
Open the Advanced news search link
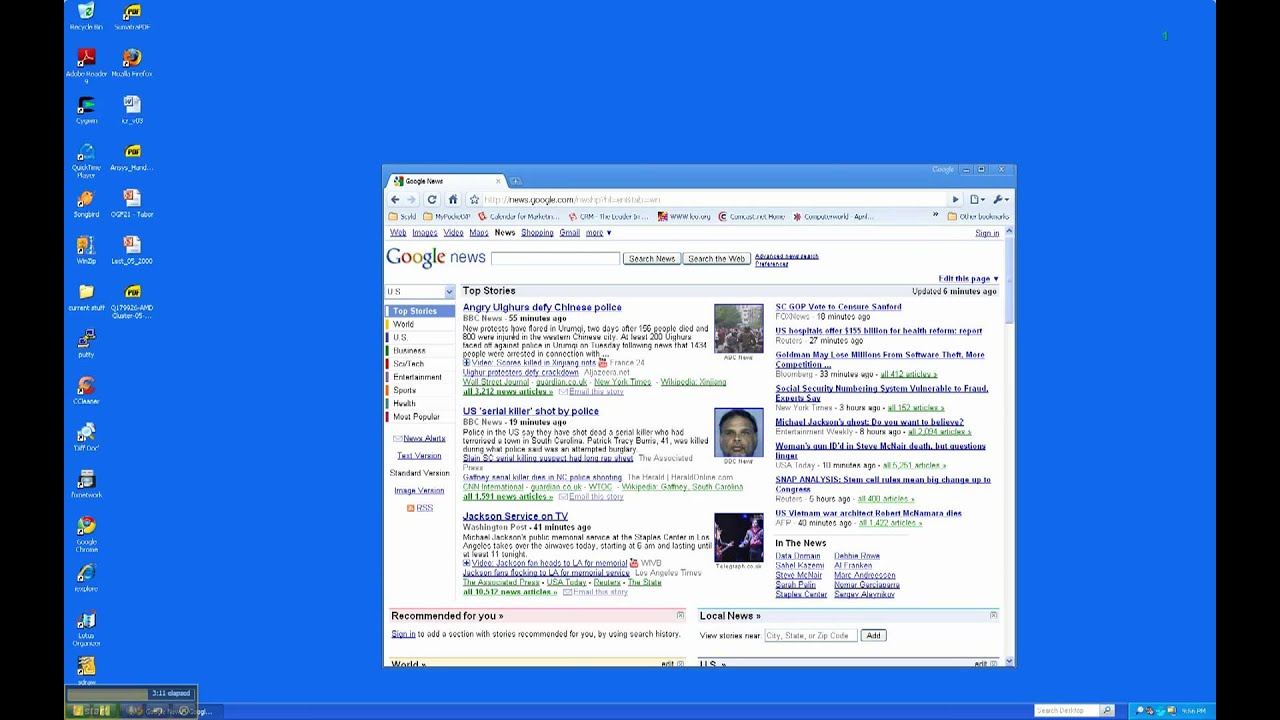click(x=787, y=256)
